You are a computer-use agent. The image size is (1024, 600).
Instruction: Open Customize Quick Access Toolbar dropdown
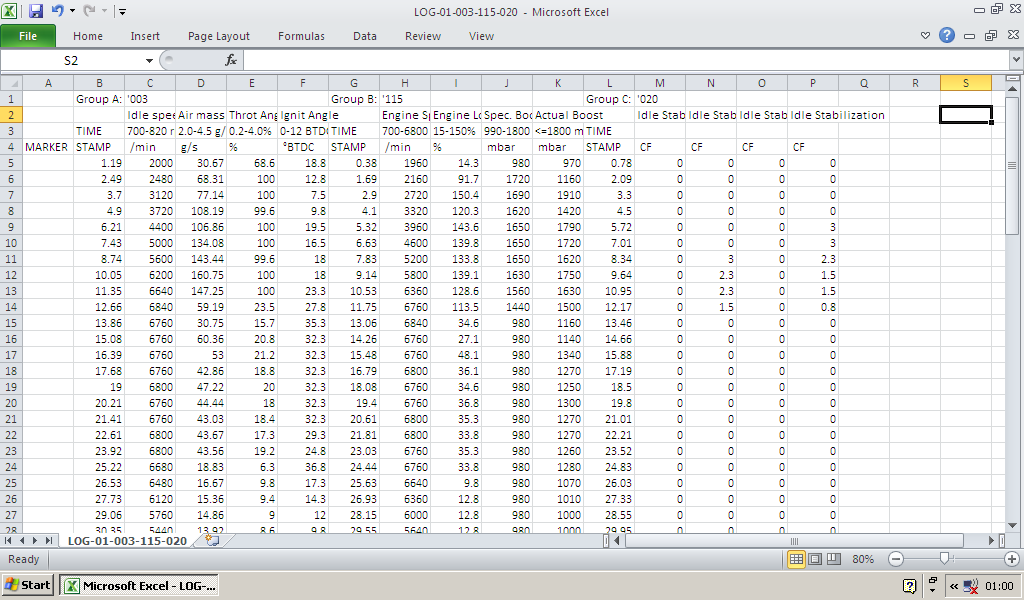122,12
